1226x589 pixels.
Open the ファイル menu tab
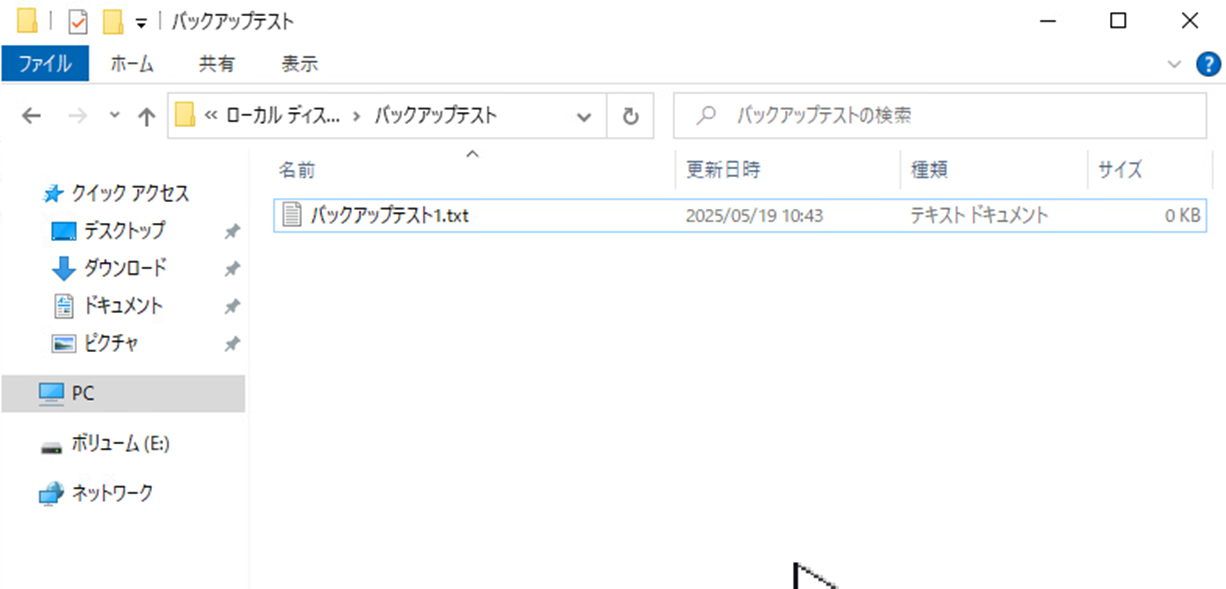(x=45, y=64)
